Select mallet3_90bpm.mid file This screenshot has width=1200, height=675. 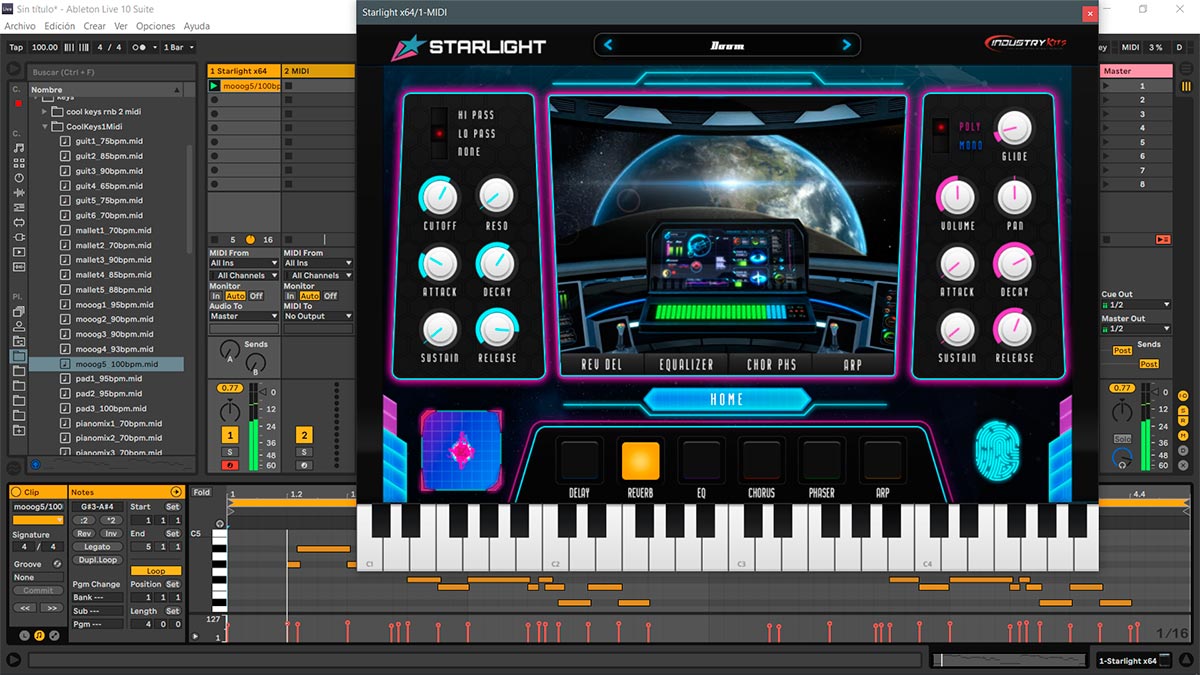coord(113,260)
